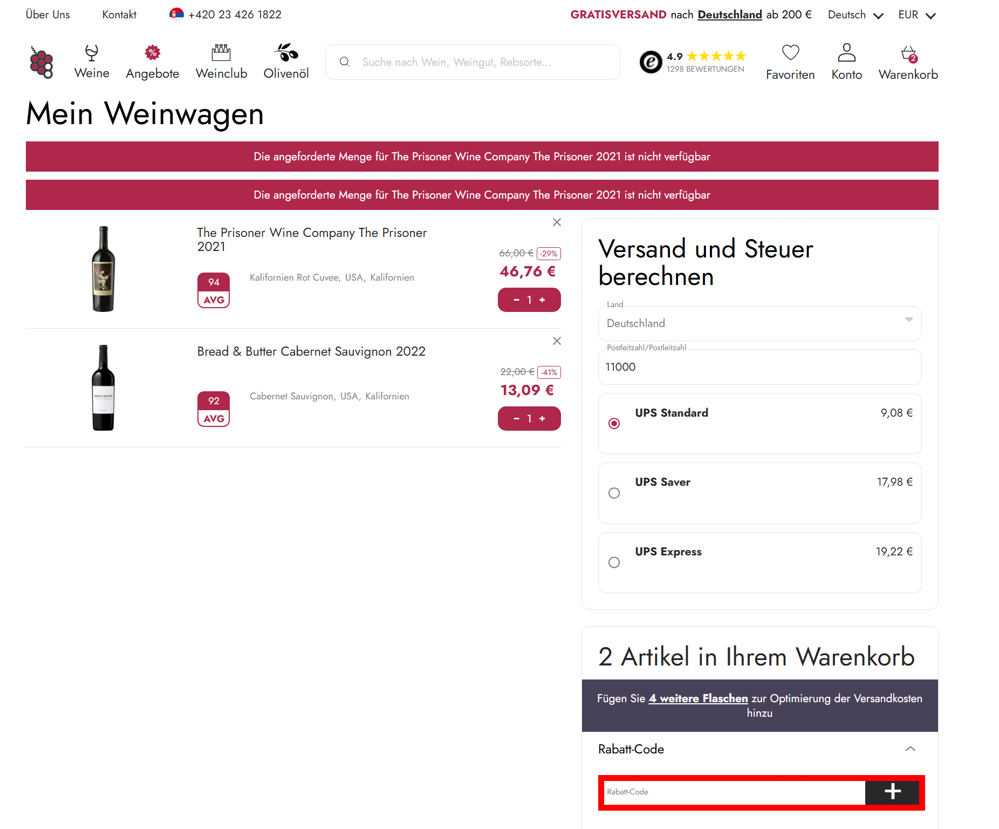
Task: Click The Prisoner bottle thumbnail
Action: pos(103,269)
